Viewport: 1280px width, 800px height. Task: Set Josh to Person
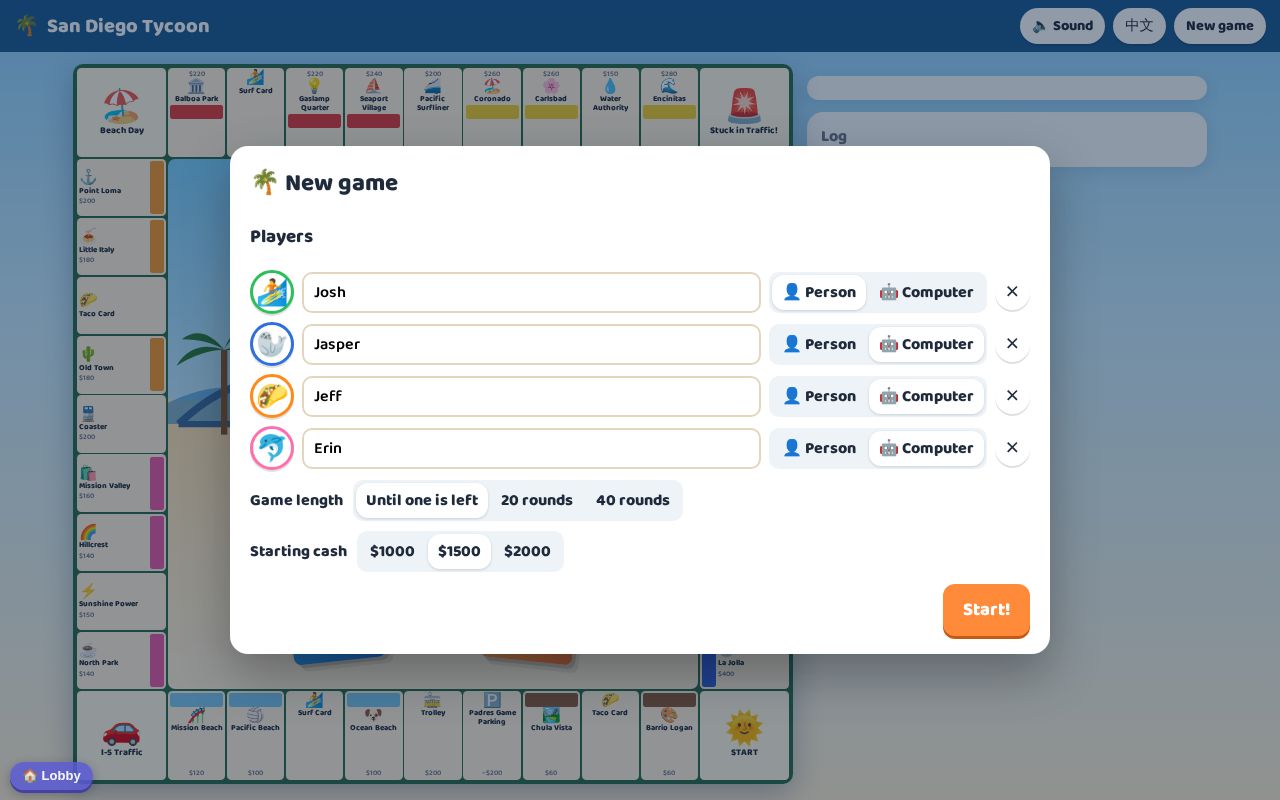click(x=819, y=292)
